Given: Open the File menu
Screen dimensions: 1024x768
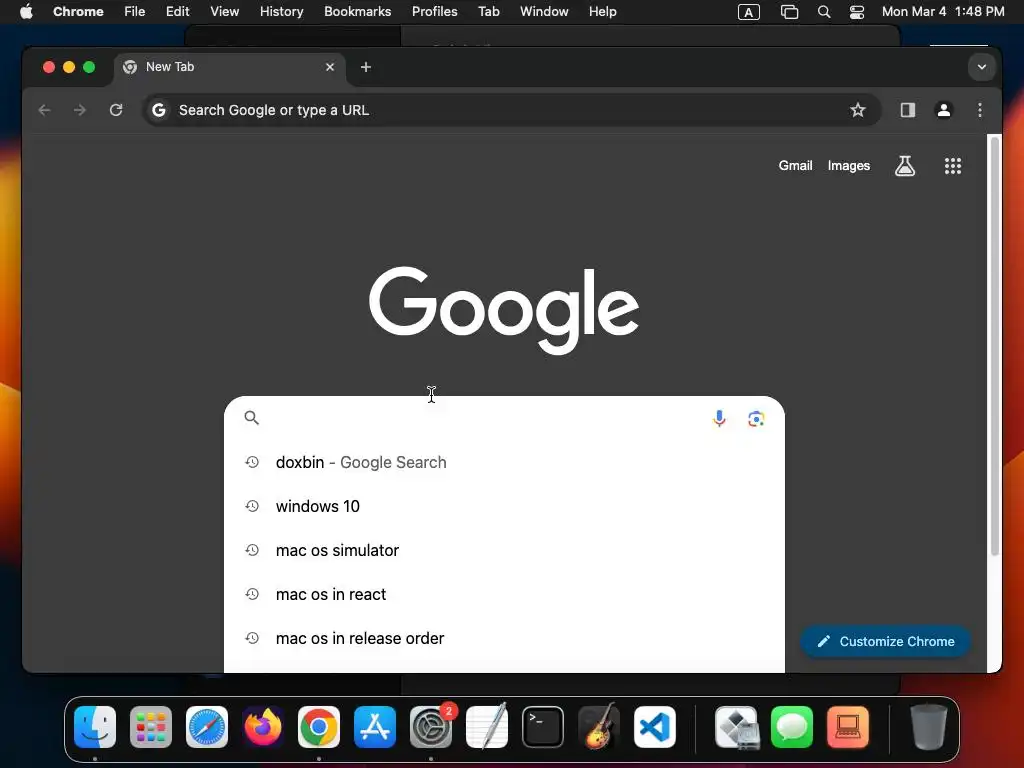Looking at the screenshot, I should [x=135, y=12].
